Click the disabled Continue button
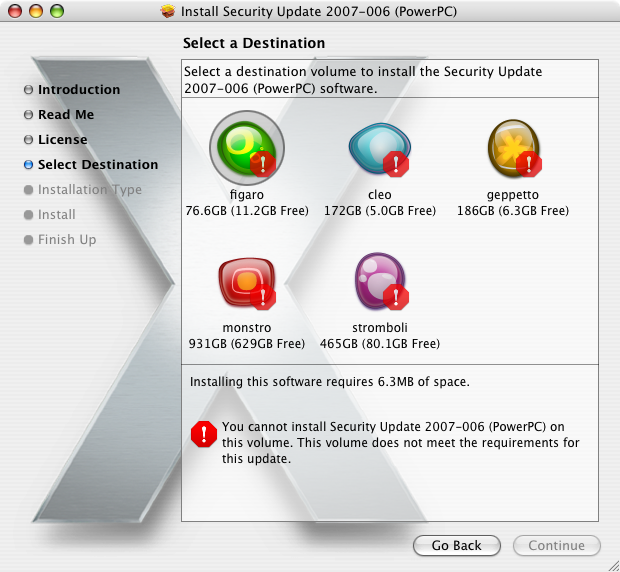620x572 pixels. [x=557, y=546]
